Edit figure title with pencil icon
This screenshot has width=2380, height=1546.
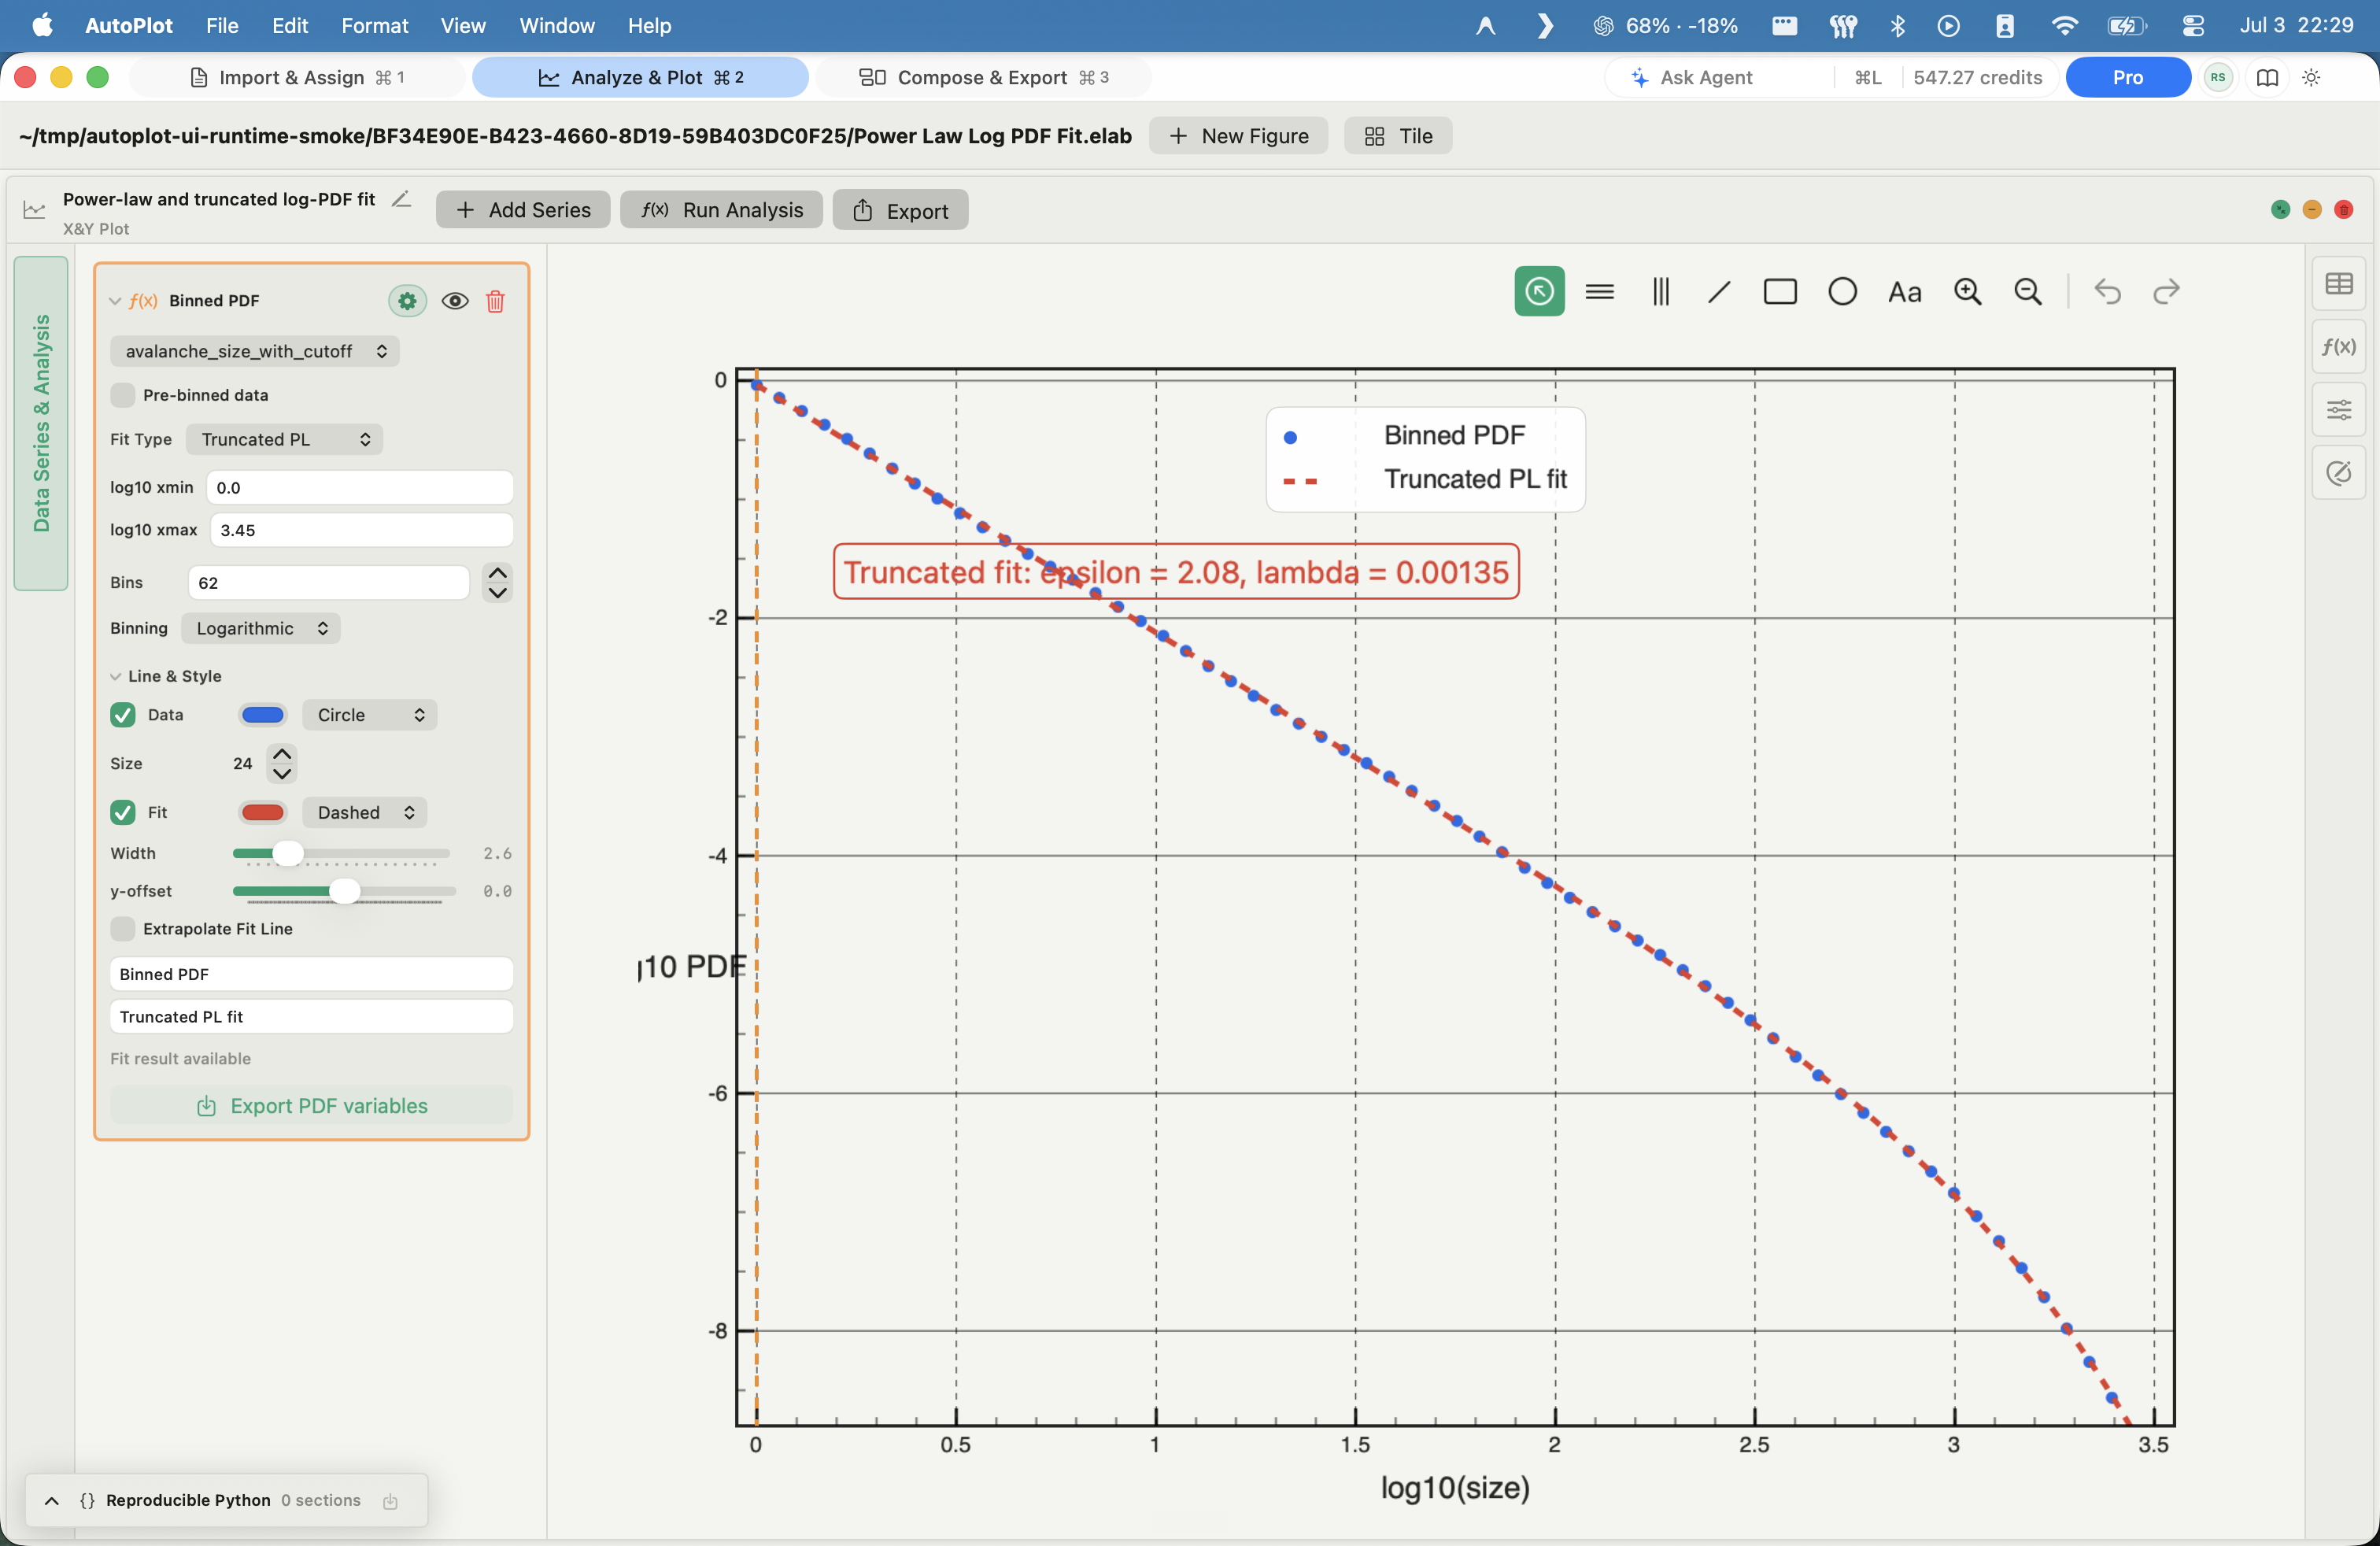[x=401, y=199]
